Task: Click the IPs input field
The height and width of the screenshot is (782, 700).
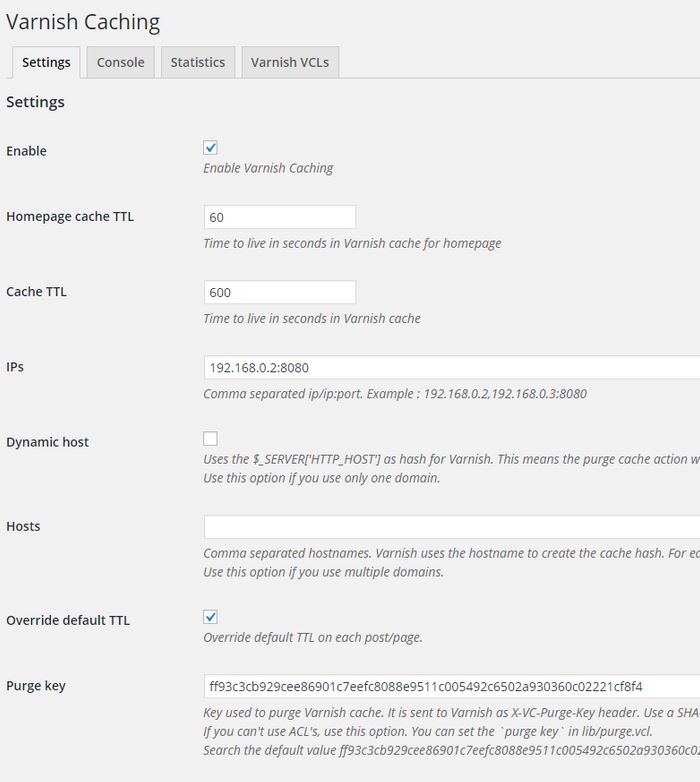Action: coord(452,368)
